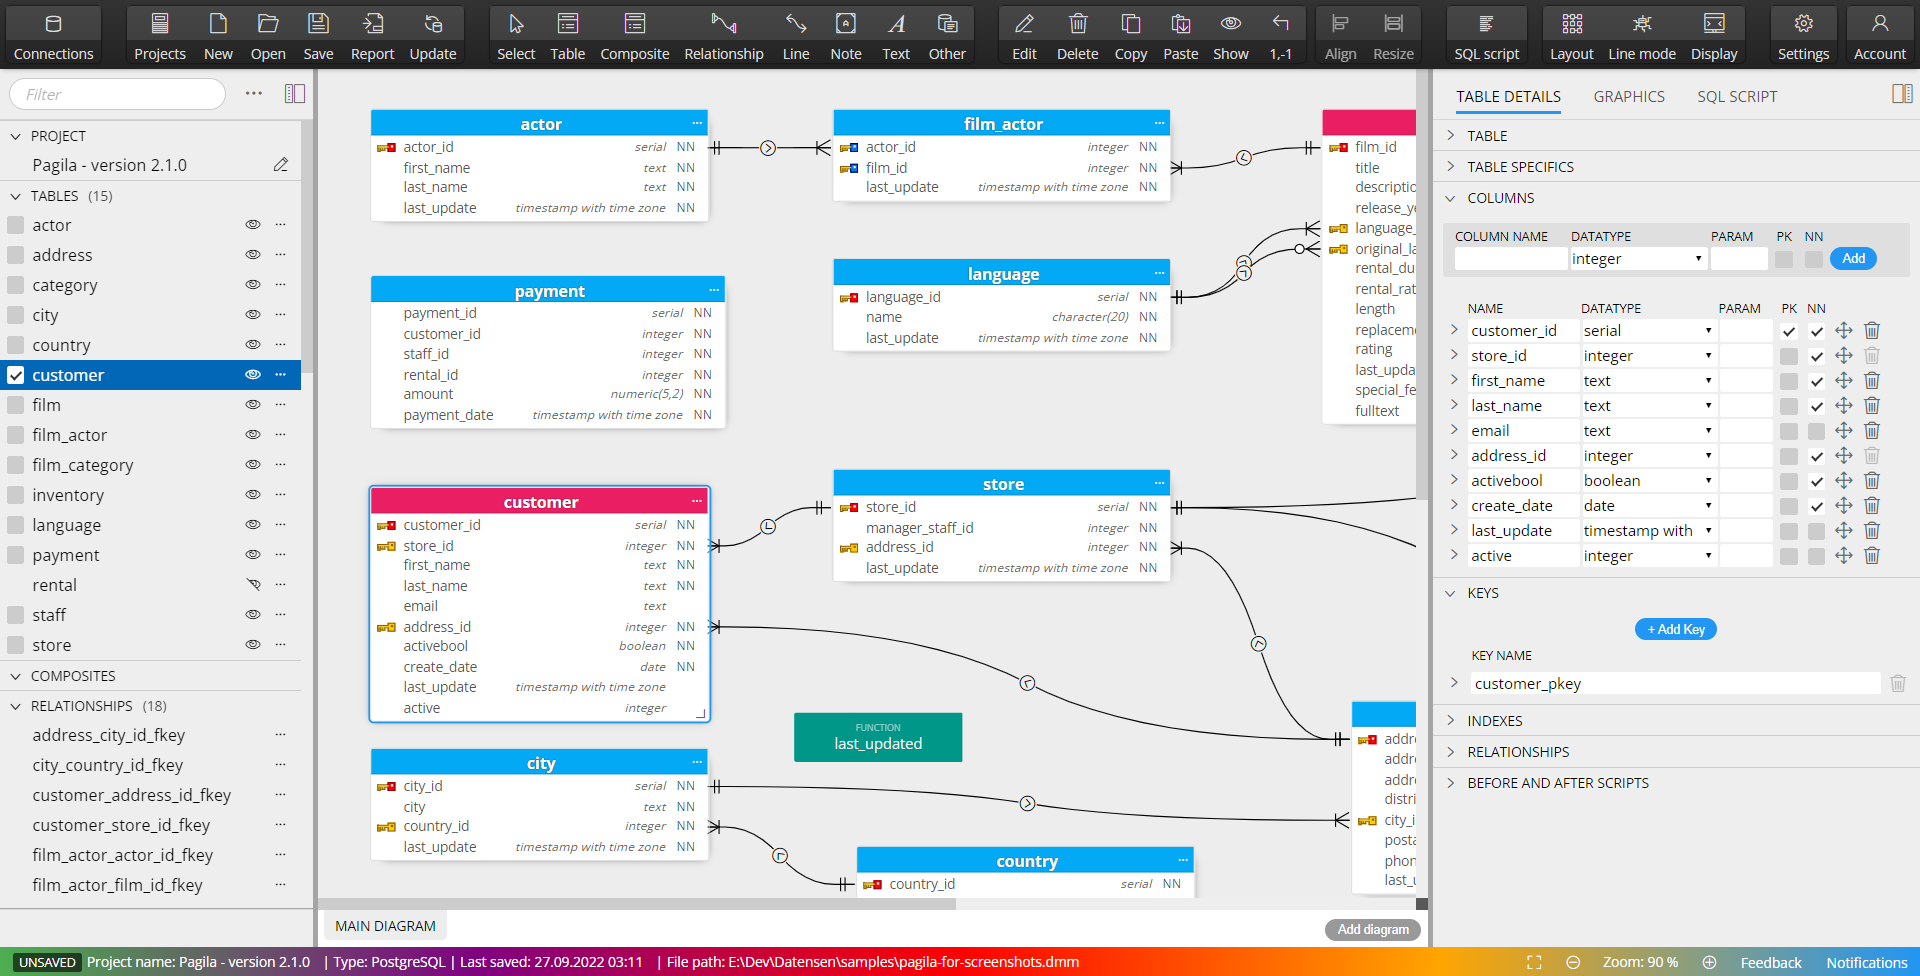Screen dimensions: 1920x976
Task: Switch to the GRAPHICS tab
Action: [1628, 96]
